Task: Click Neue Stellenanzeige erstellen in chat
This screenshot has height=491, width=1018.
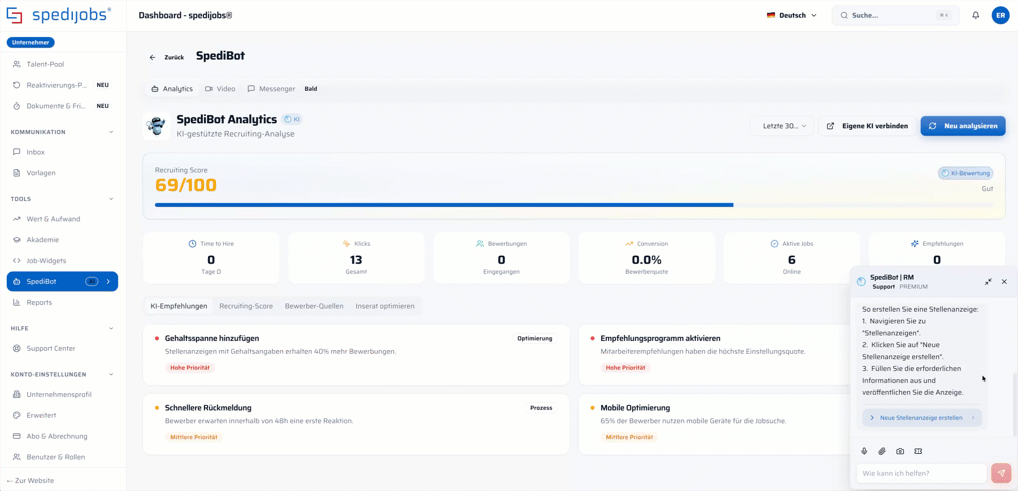Action: click(x=922, y=418)
